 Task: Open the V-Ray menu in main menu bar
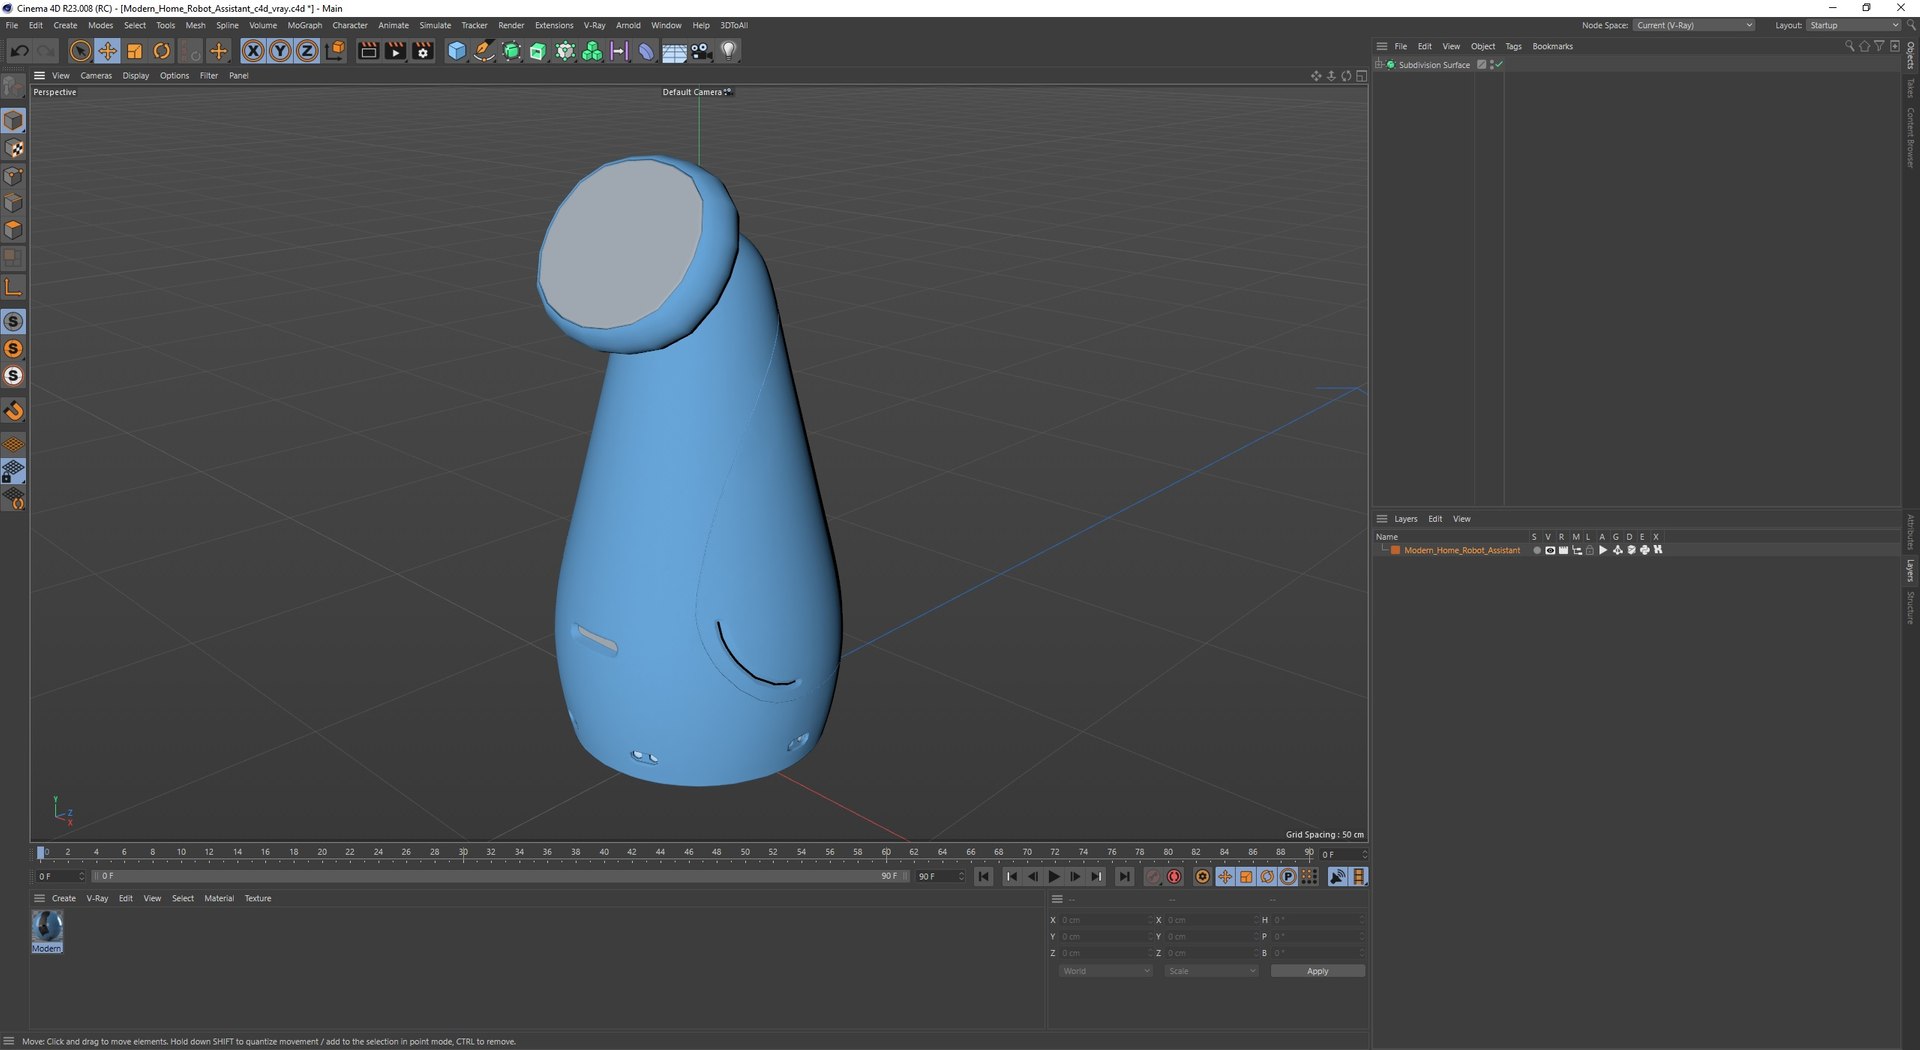[595, 25]
